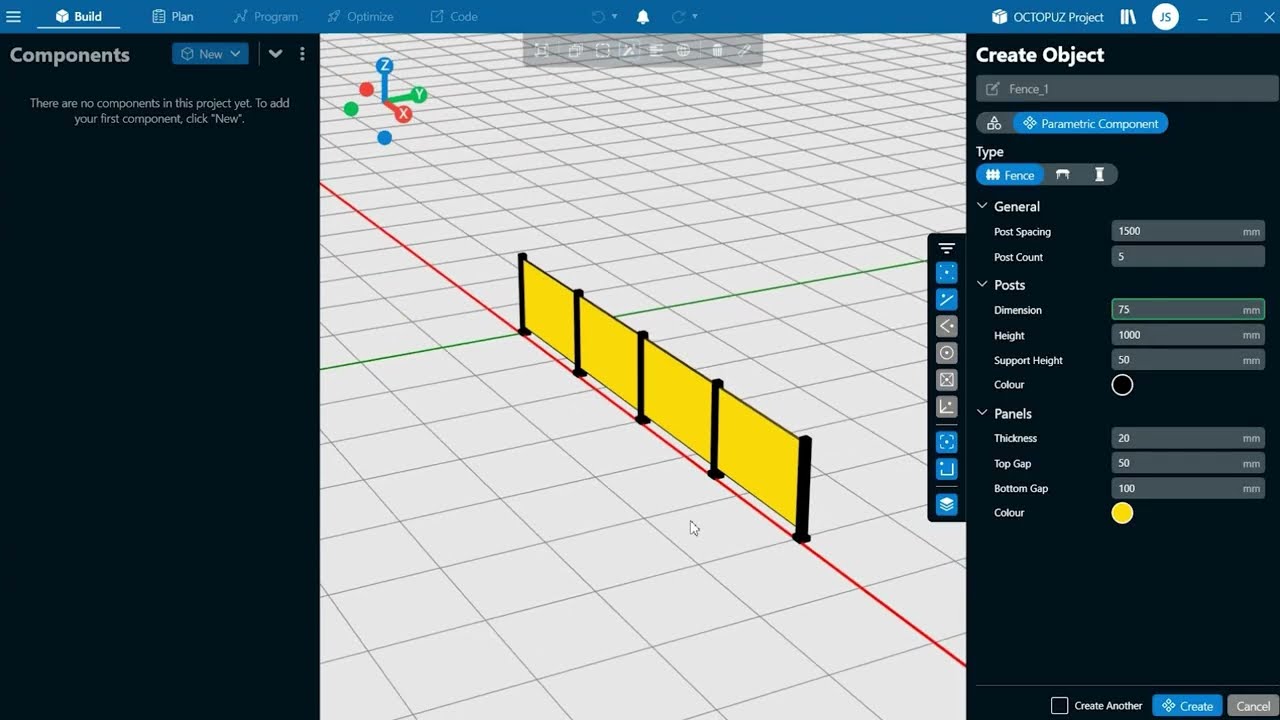Click the dashed selection box icon in viewport toolbar
The height and width of the screenshot is (720, 1280).
pyautogui.click(x=602, y=49)
